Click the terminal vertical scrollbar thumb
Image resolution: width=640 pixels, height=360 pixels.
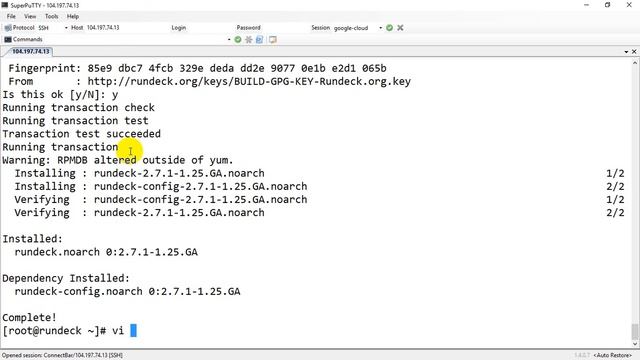[635, 331]
